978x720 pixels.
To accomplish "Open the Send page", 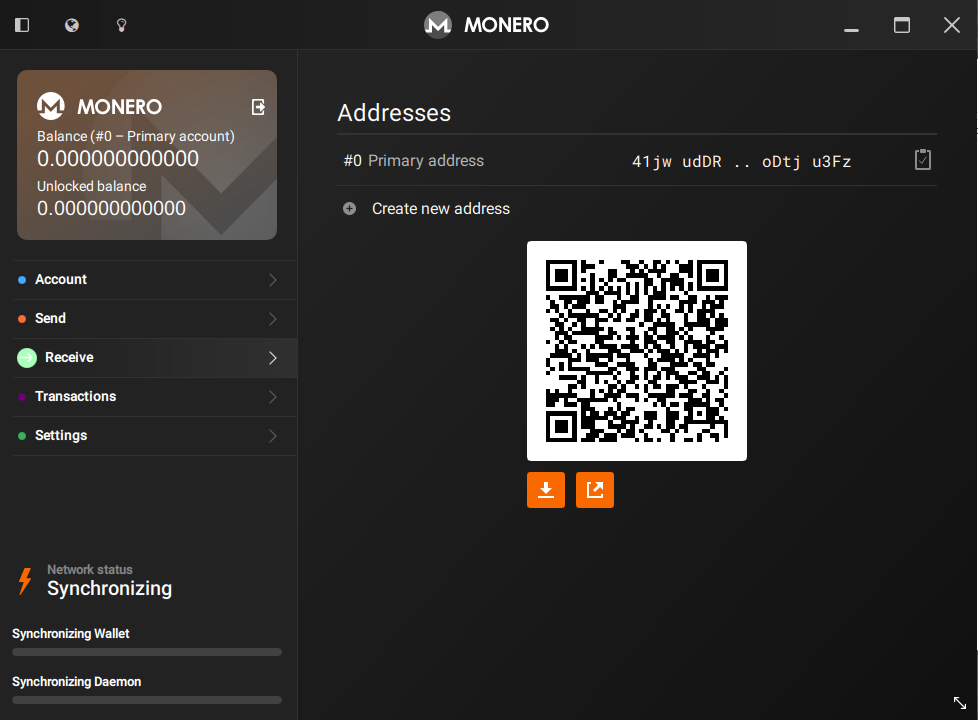I will click(155, 319).
